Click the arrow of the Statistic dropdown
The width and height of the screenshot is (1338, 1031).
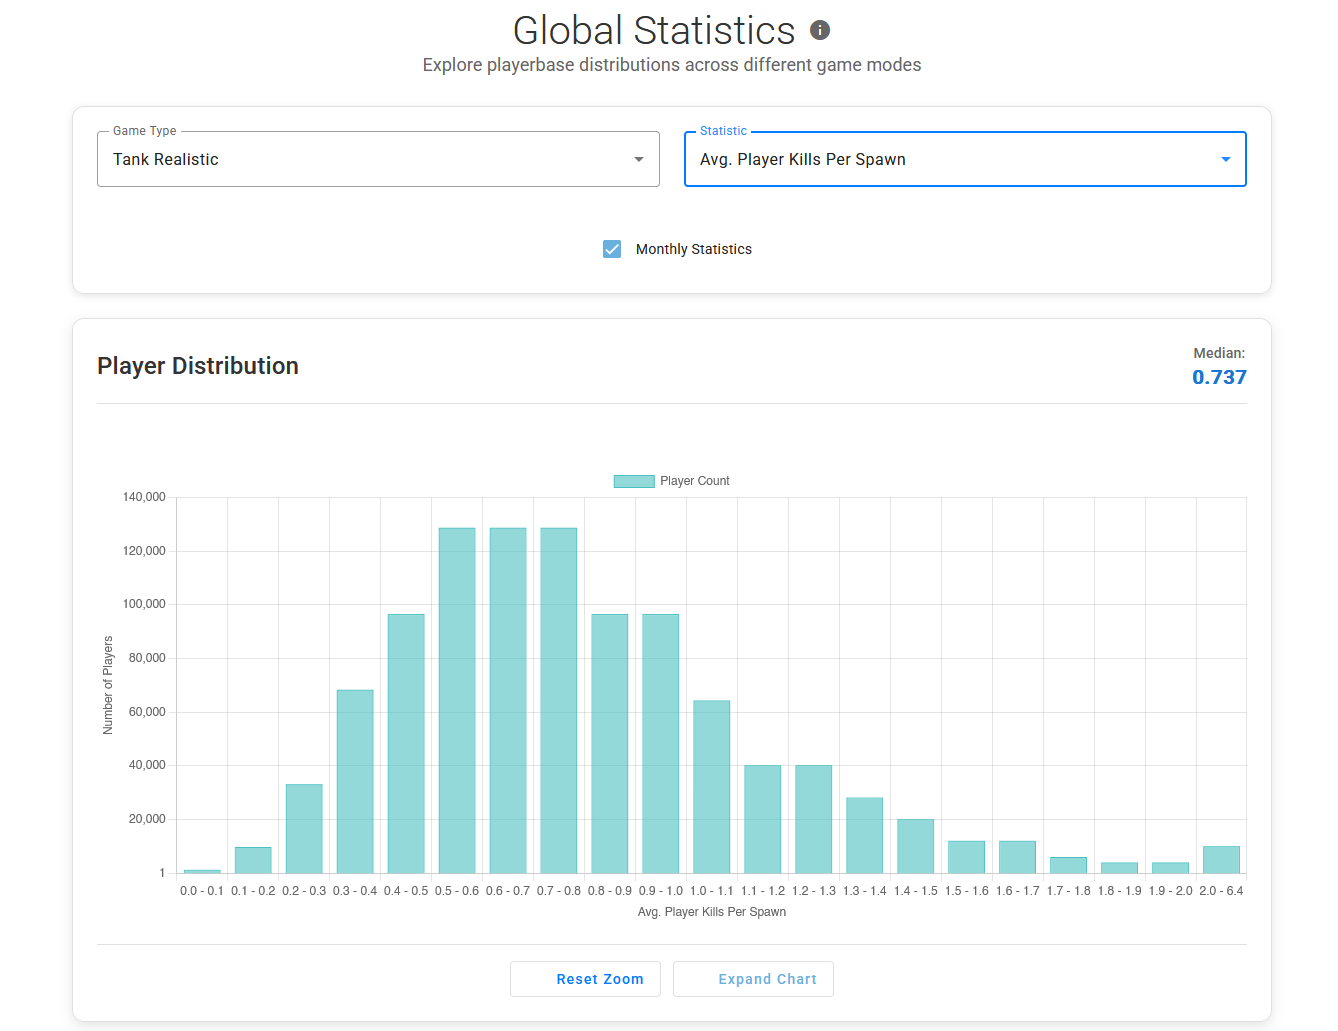1226,159
